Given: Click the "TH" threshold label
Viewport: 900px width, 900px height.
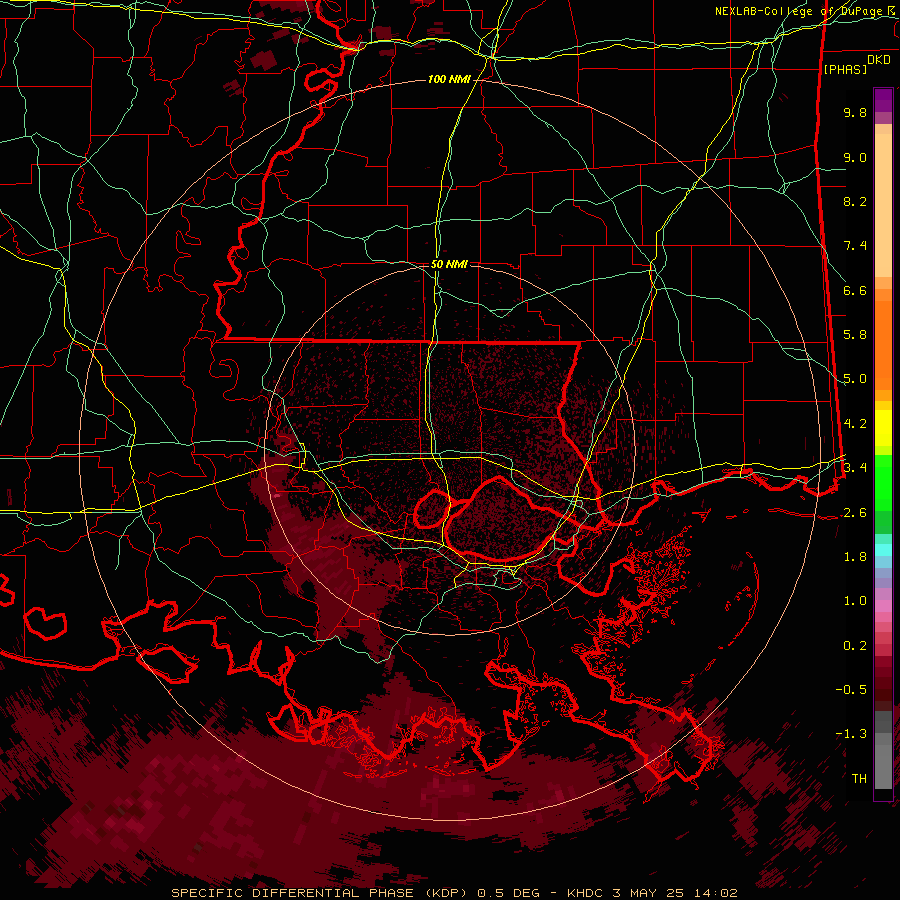Looking at the screenshot, I should [x=859, y=779].
